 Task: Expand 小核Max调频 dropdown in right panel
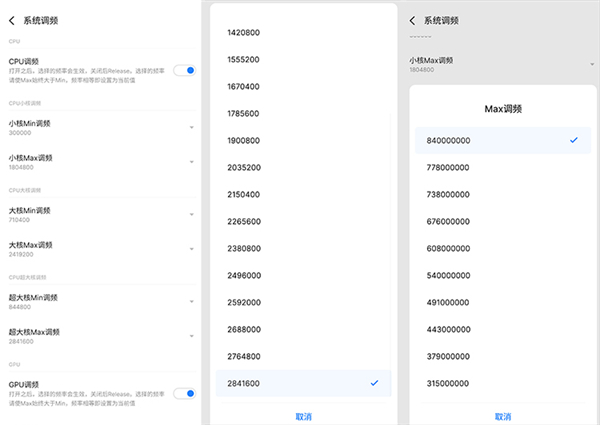(x=502, y=64)
